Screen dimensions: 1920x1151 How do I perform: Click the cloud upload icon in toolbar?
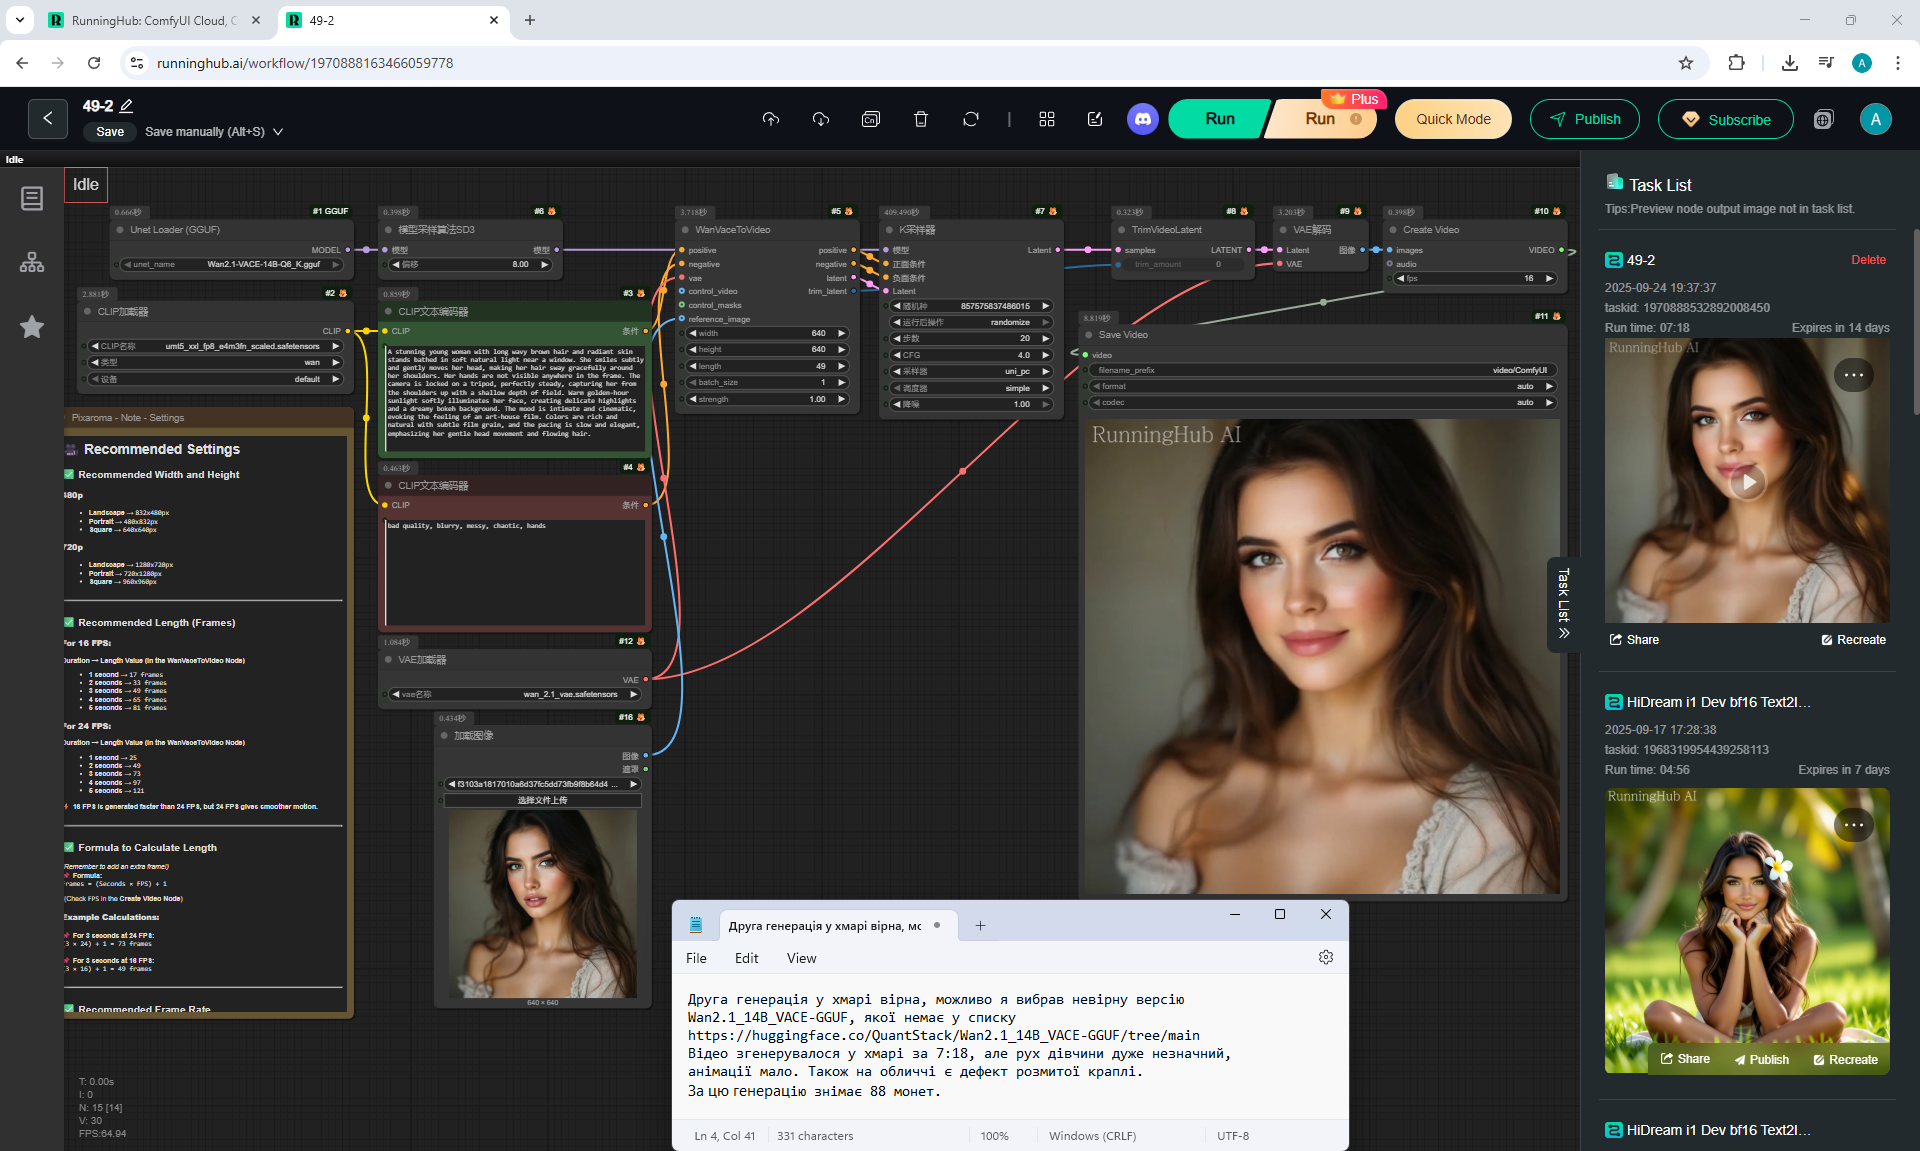coord(770,119)
